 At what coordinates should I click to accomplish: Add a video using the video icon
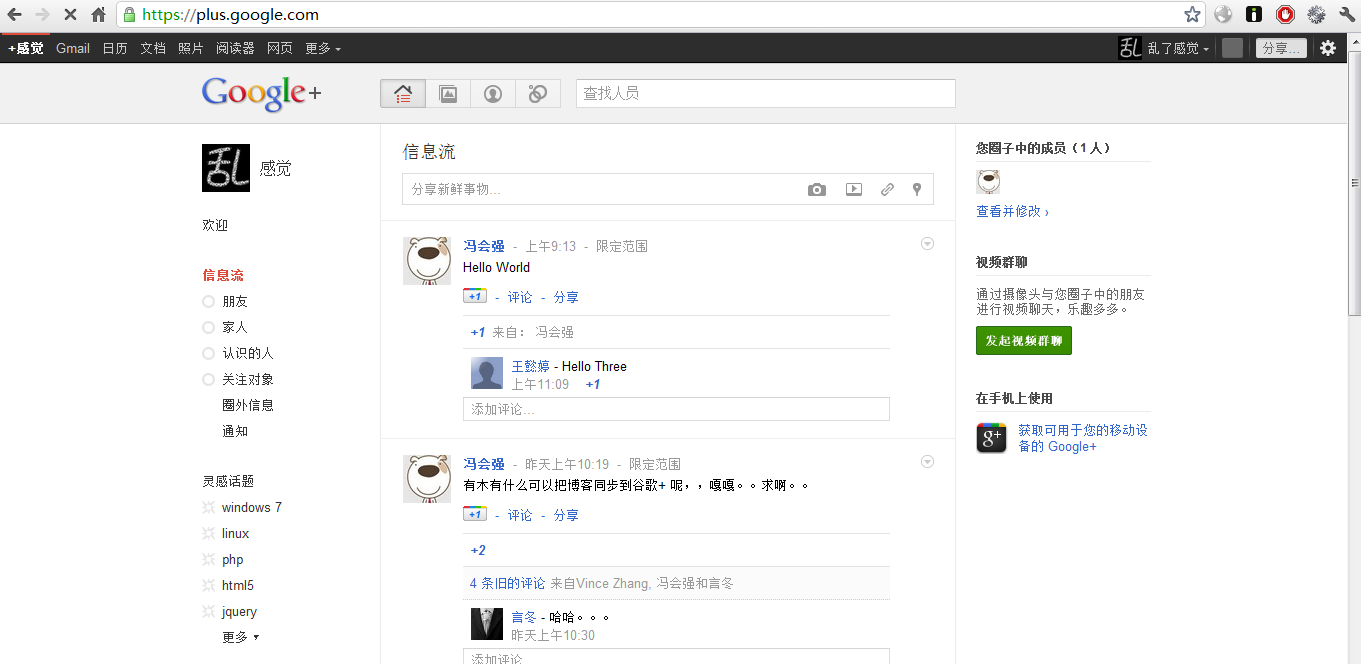pyautogui.click(x=853, y=189)
